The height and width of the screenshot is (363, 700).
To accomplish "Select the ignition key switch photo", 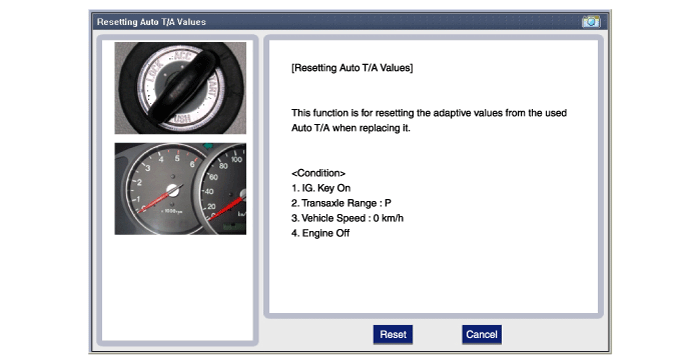I will [180, 88].
